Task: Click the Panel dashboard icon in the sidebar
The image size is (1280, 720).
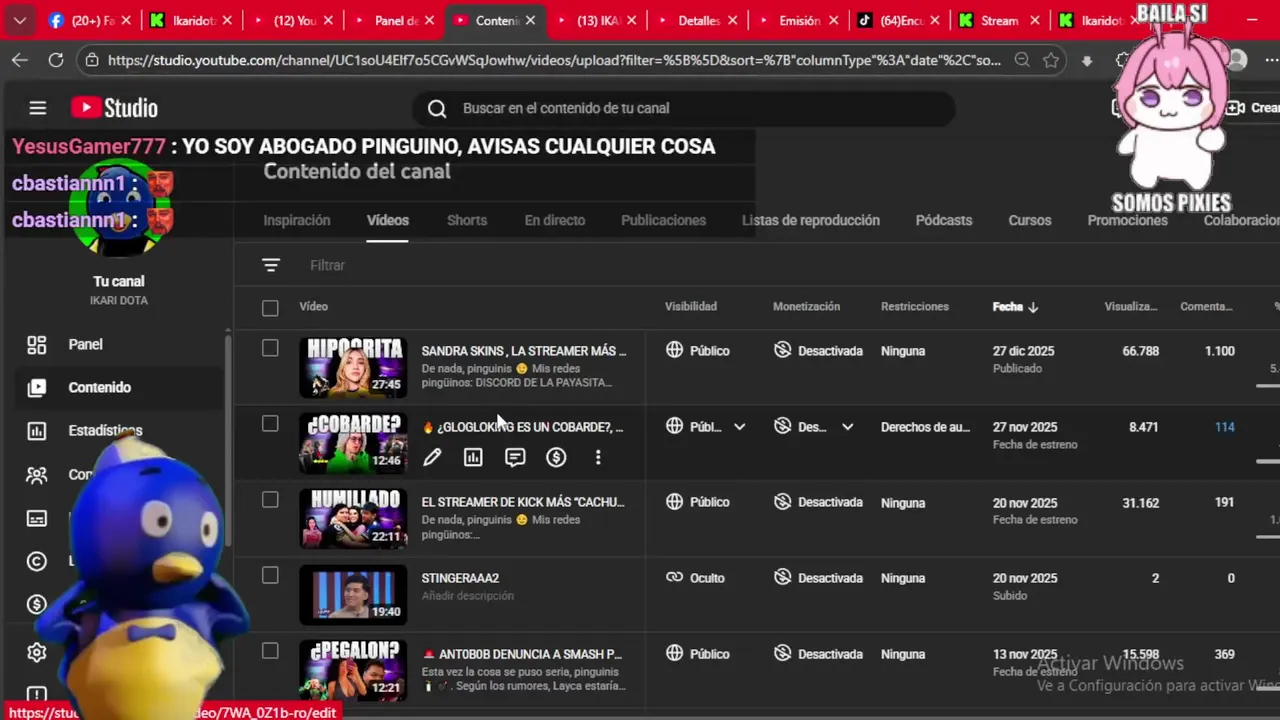Action: click(37, 344)
